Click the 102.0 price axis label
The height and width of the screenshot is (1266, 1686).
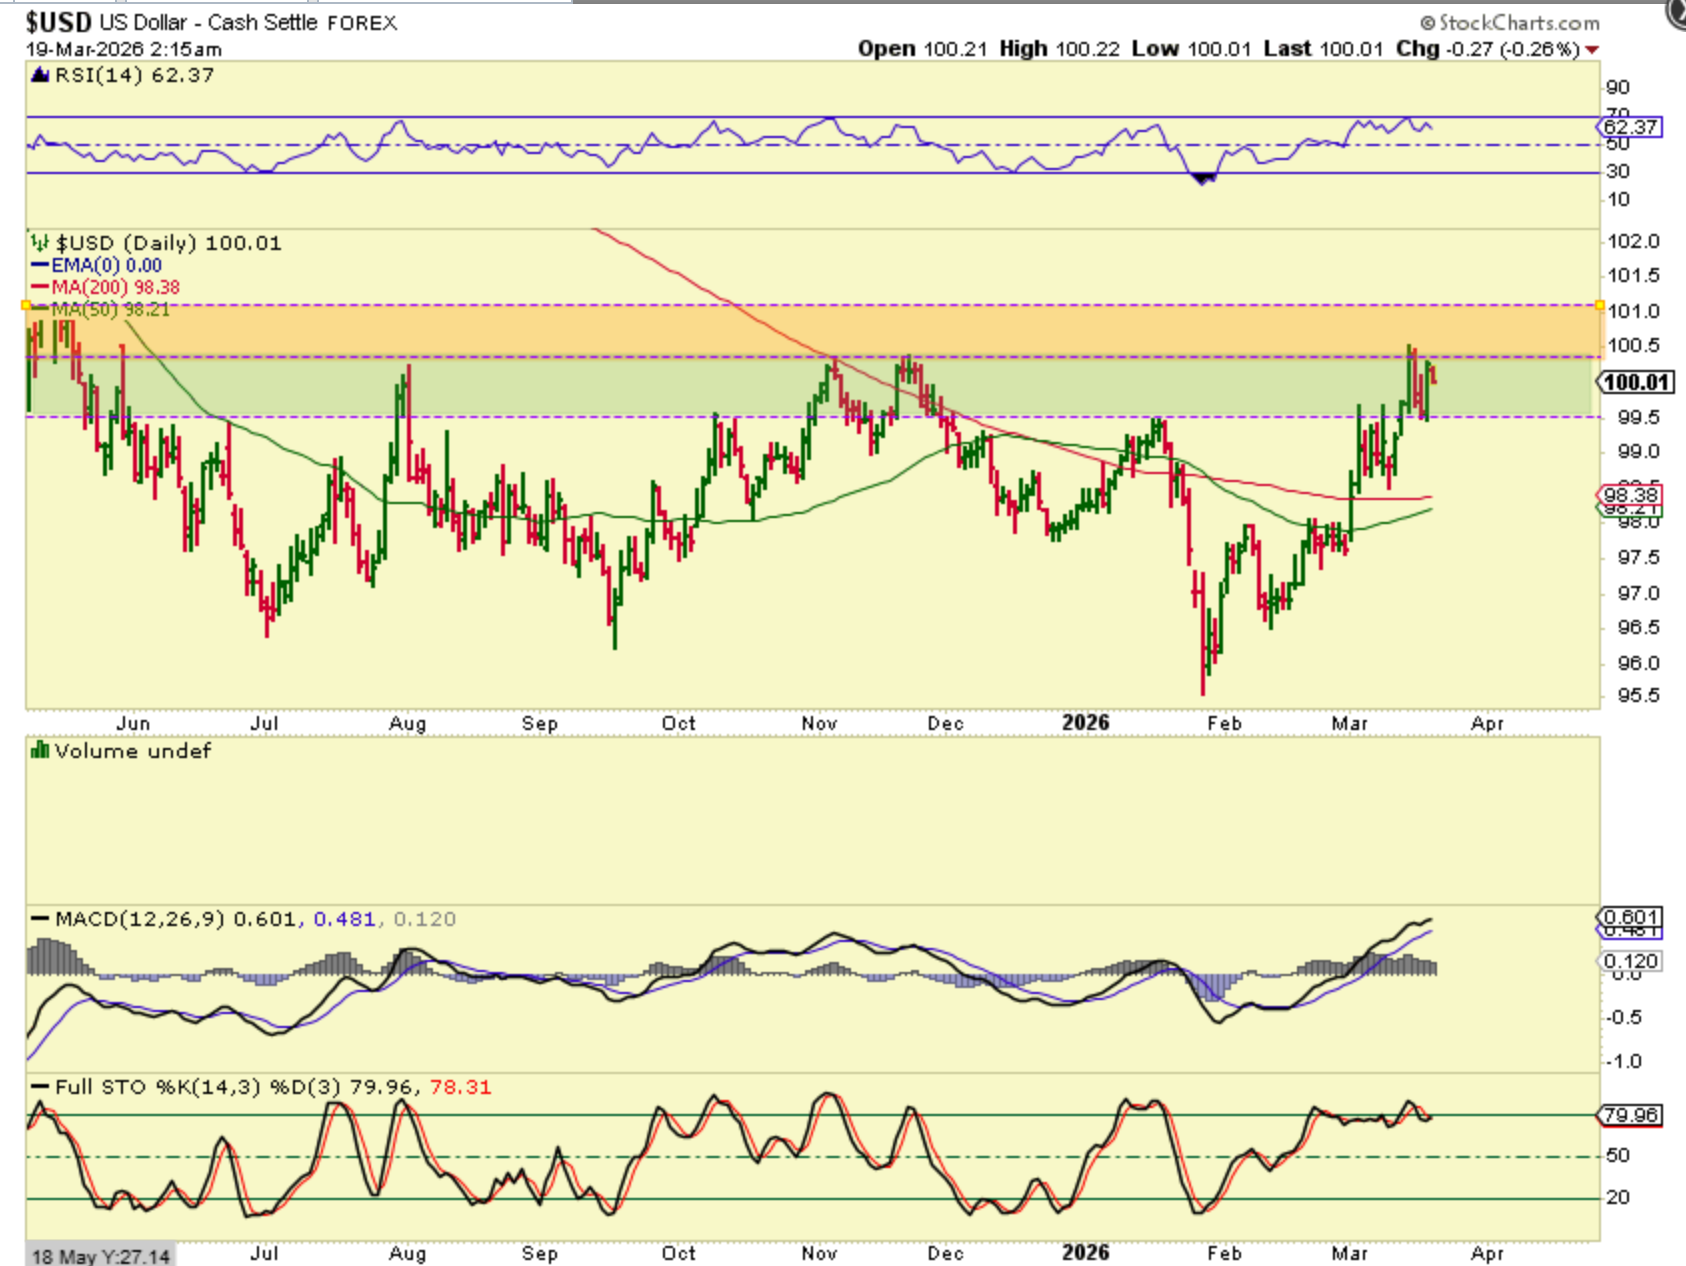[1633, 241]
